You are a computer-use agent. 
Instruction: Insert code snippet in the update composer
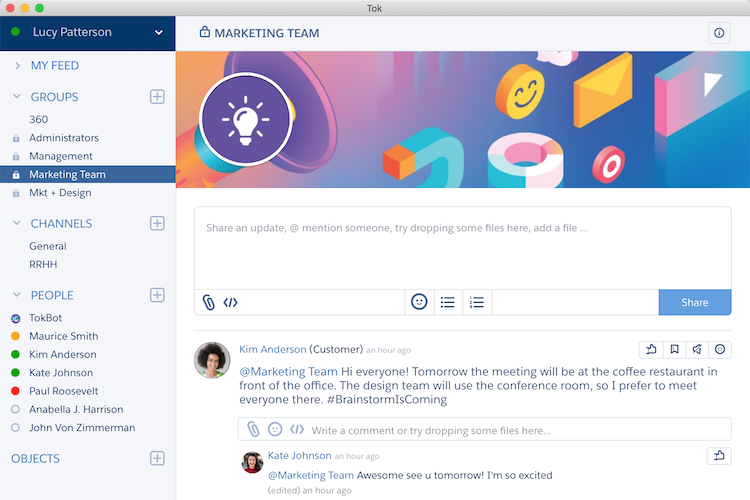230,302
